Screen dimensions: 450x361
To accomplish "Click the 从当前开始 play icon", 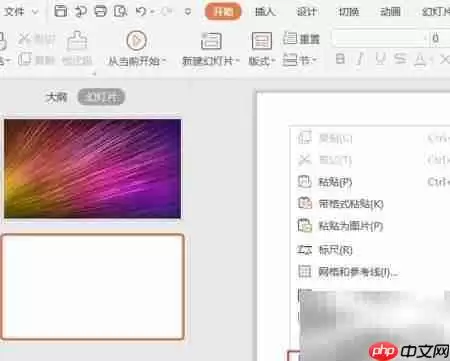I will (x=137, y=41).
